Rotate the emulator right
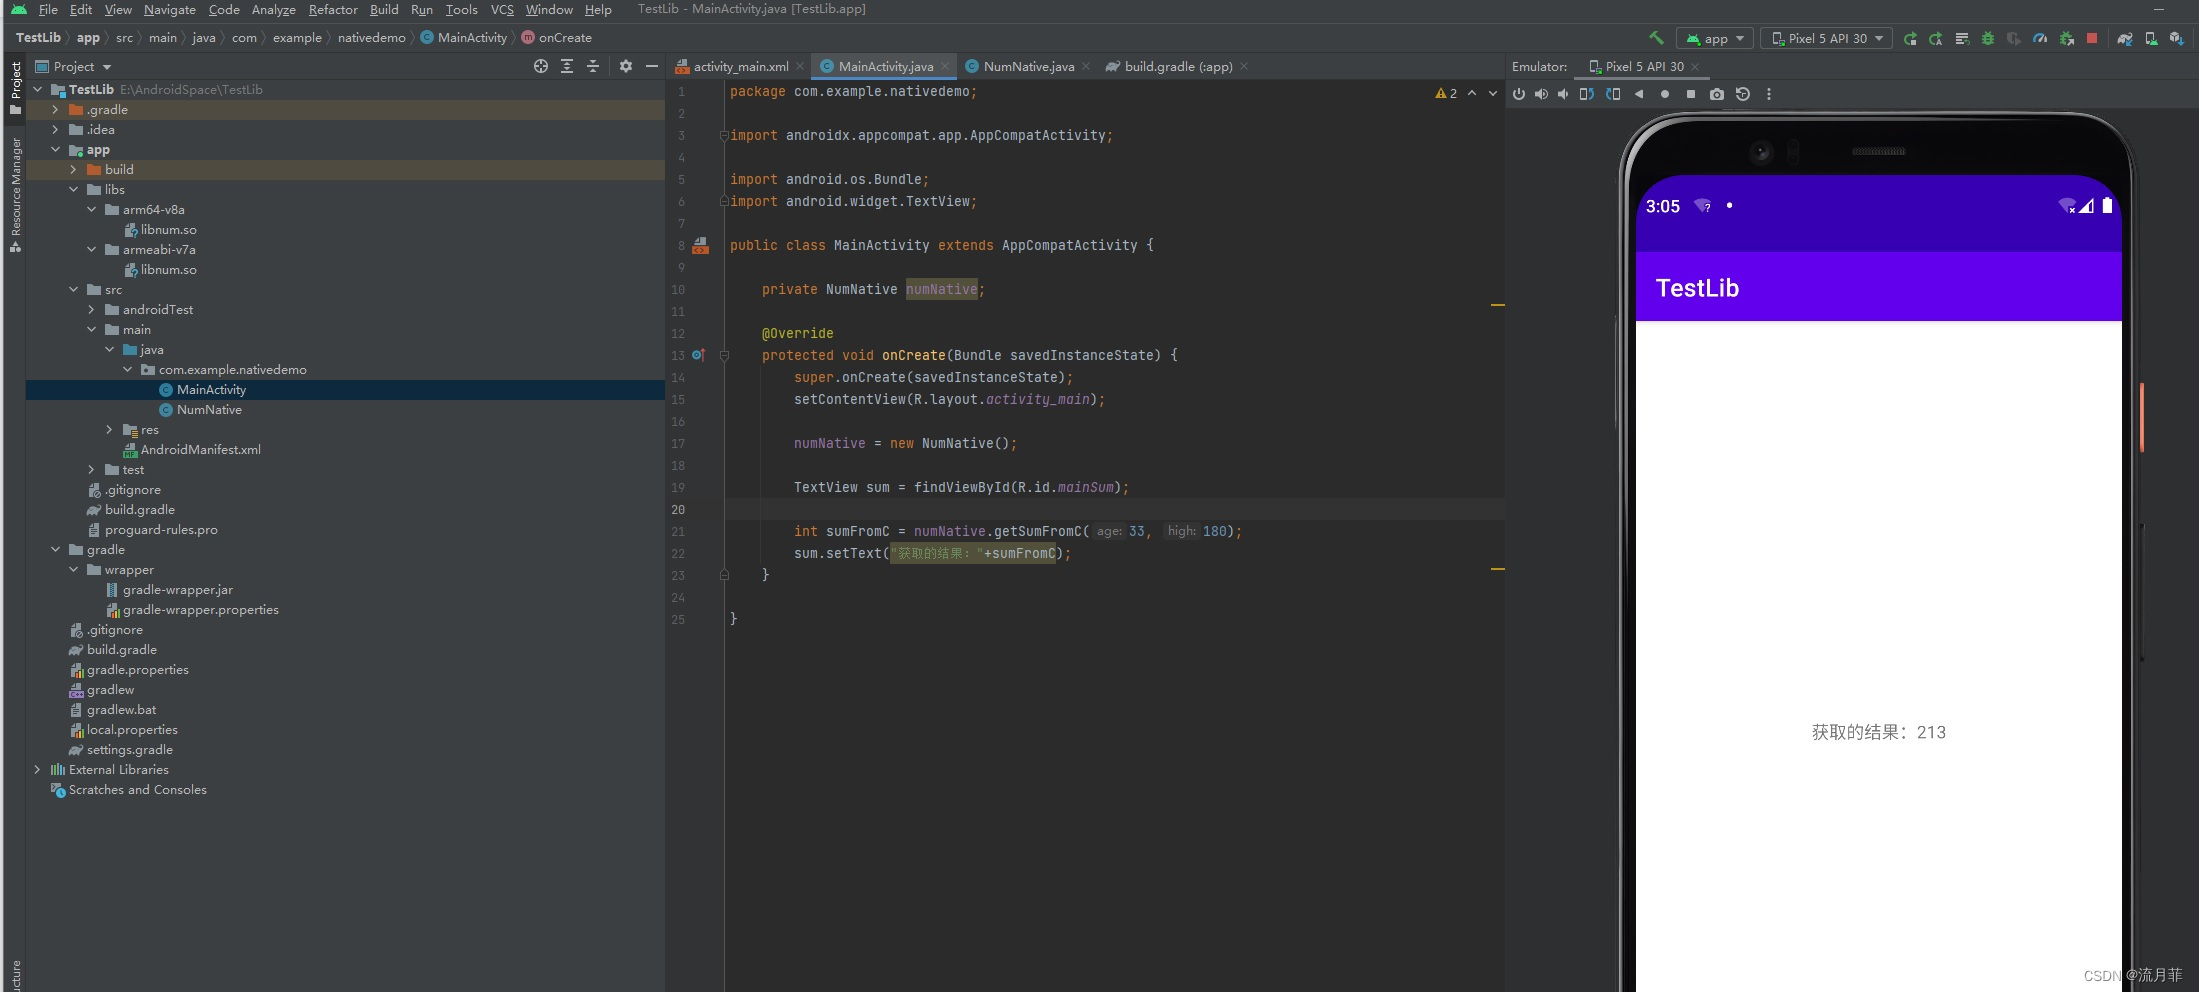This screenshot has width=2199, height=992. click(1613, 94)
